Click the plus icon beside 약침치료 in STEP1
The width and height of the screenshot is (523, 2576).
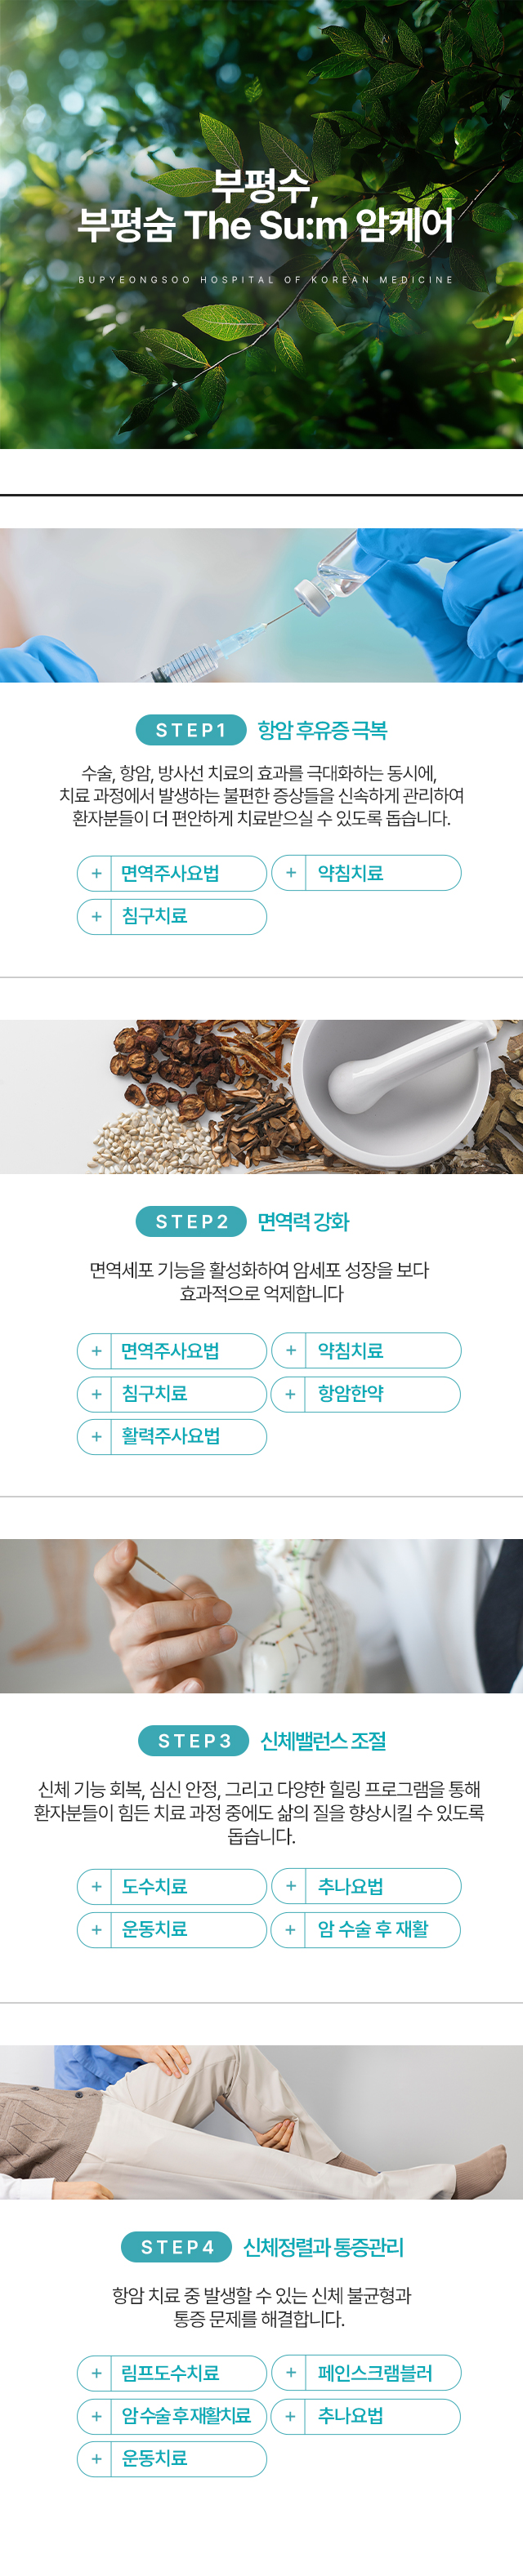coord(291,873)
